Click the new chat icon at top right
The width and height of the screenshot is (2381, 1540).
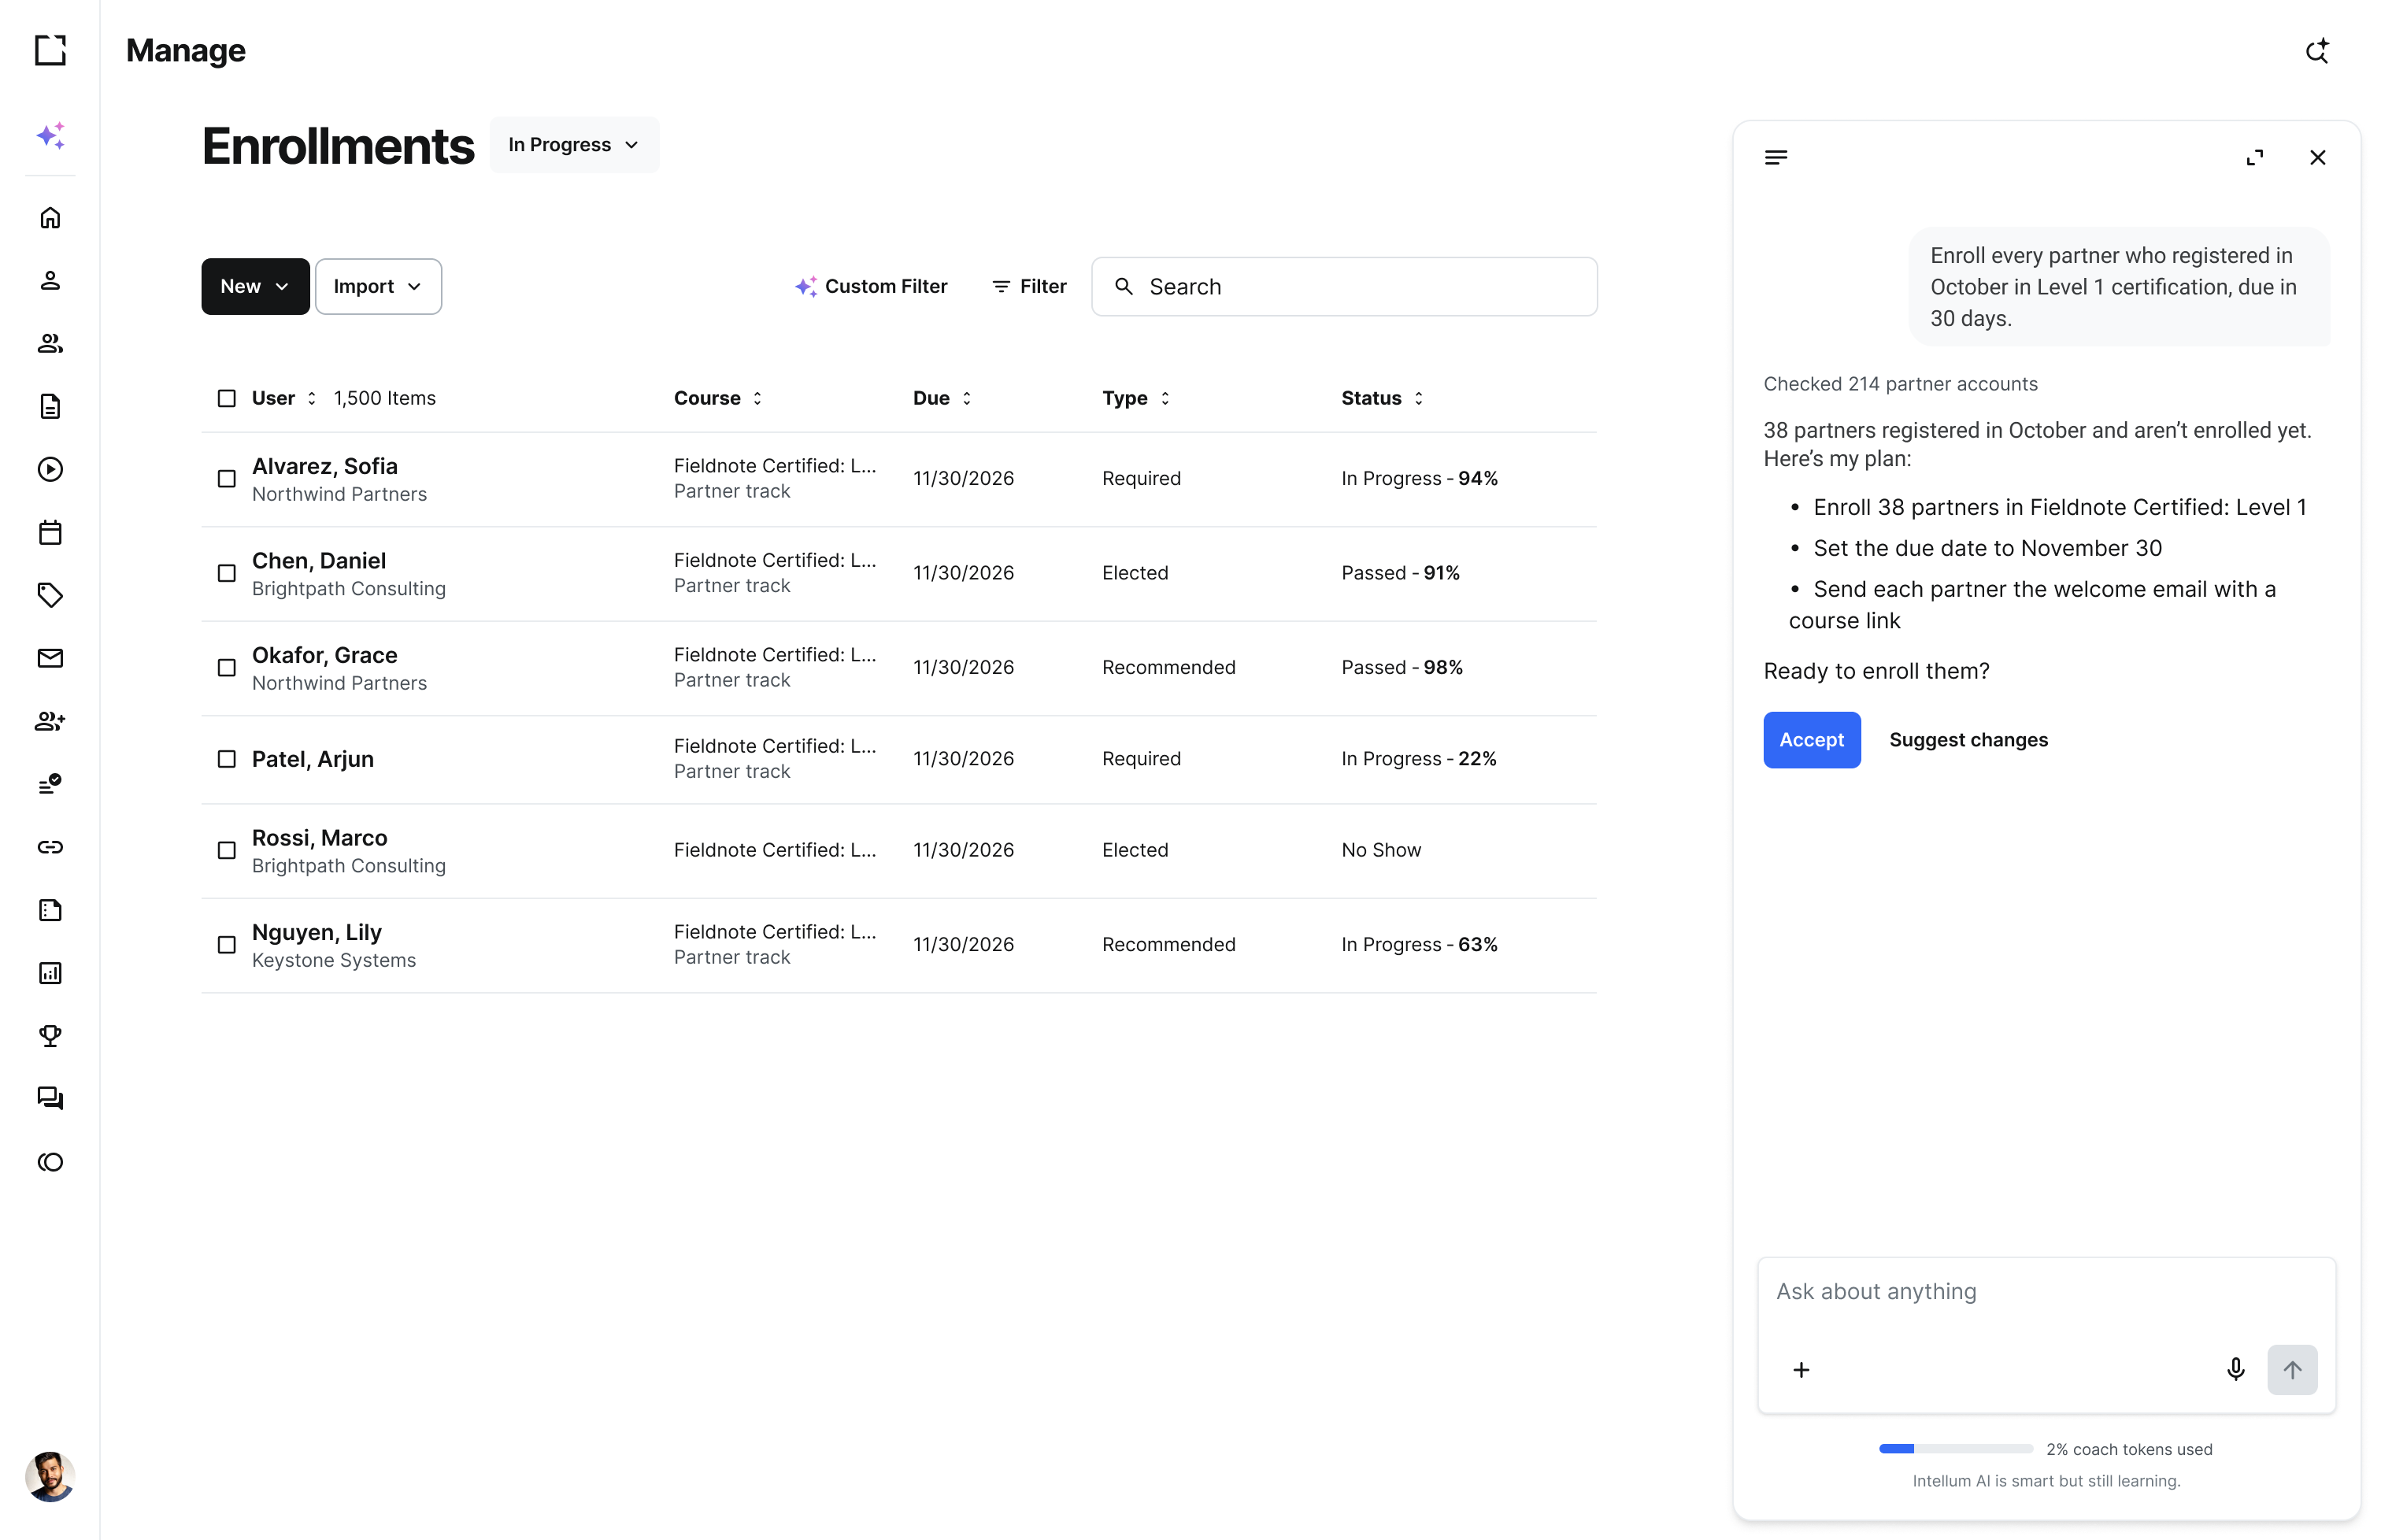coord(2317,50)
